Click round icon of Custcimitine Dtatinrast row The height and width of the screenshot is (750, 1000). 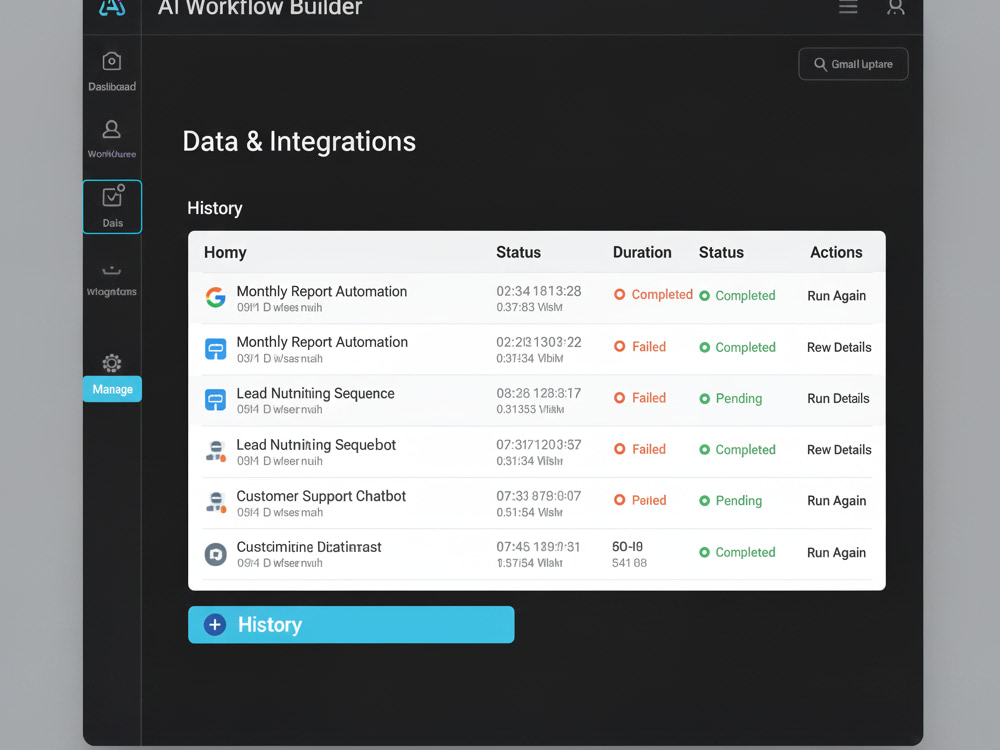tap(216, 554)
